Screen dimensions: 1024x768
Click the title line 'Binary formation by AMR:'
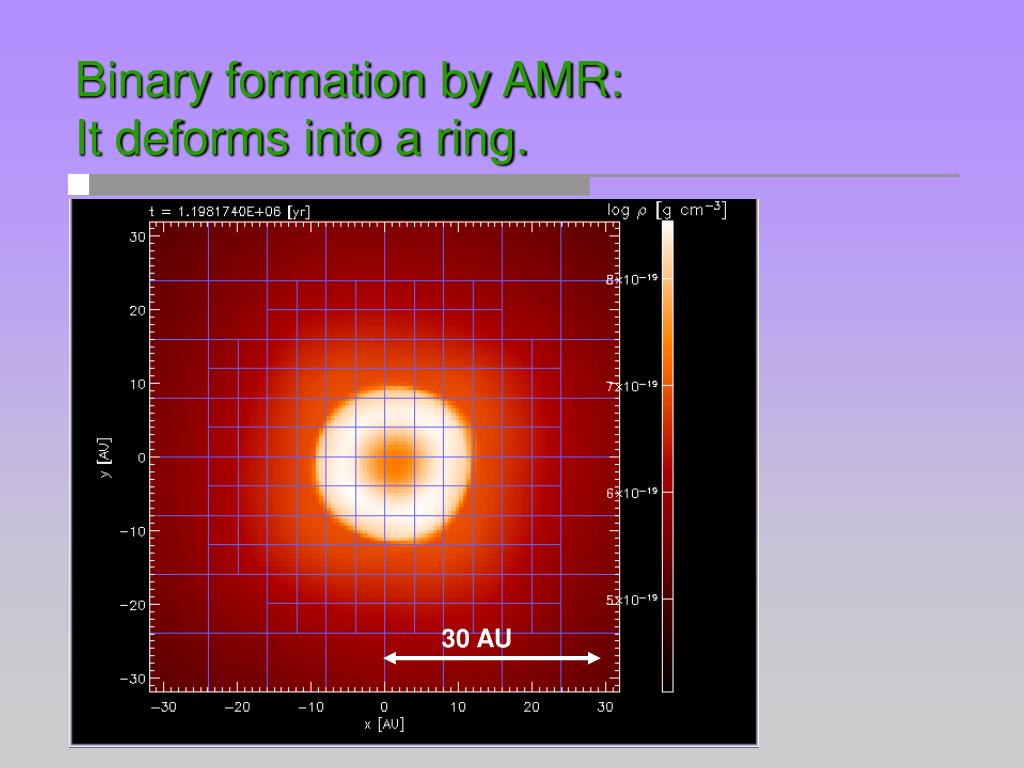pyautogui.click(x=350, y=82)
